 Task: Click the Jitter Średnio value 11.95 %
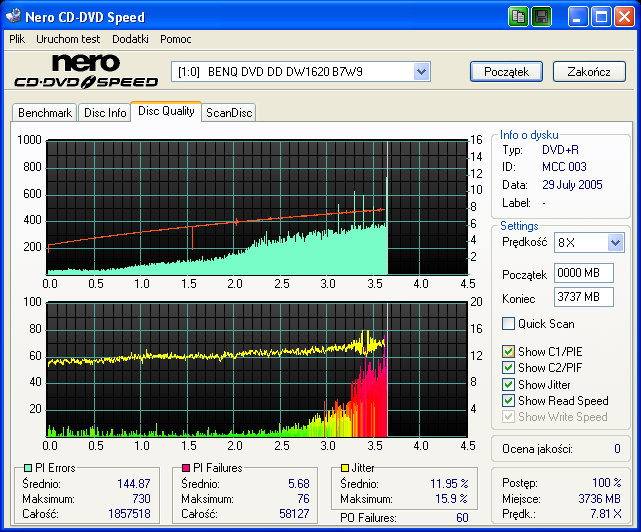[449, 484]
